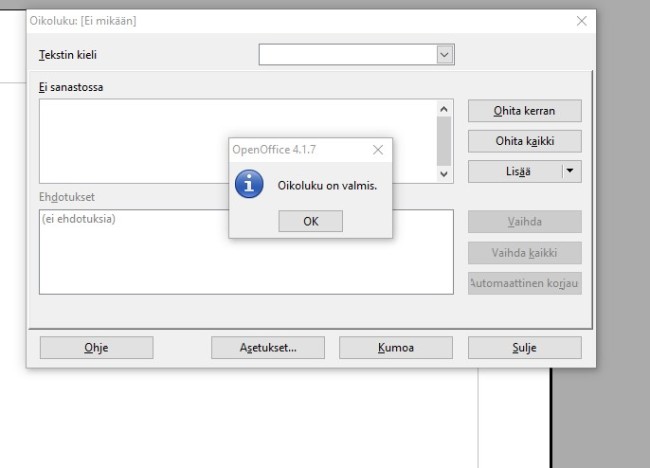Image resolution: width=650 pixels, height=468 pixels.
Task: Click the Vaihda button
Action: [x=524, y=221]
